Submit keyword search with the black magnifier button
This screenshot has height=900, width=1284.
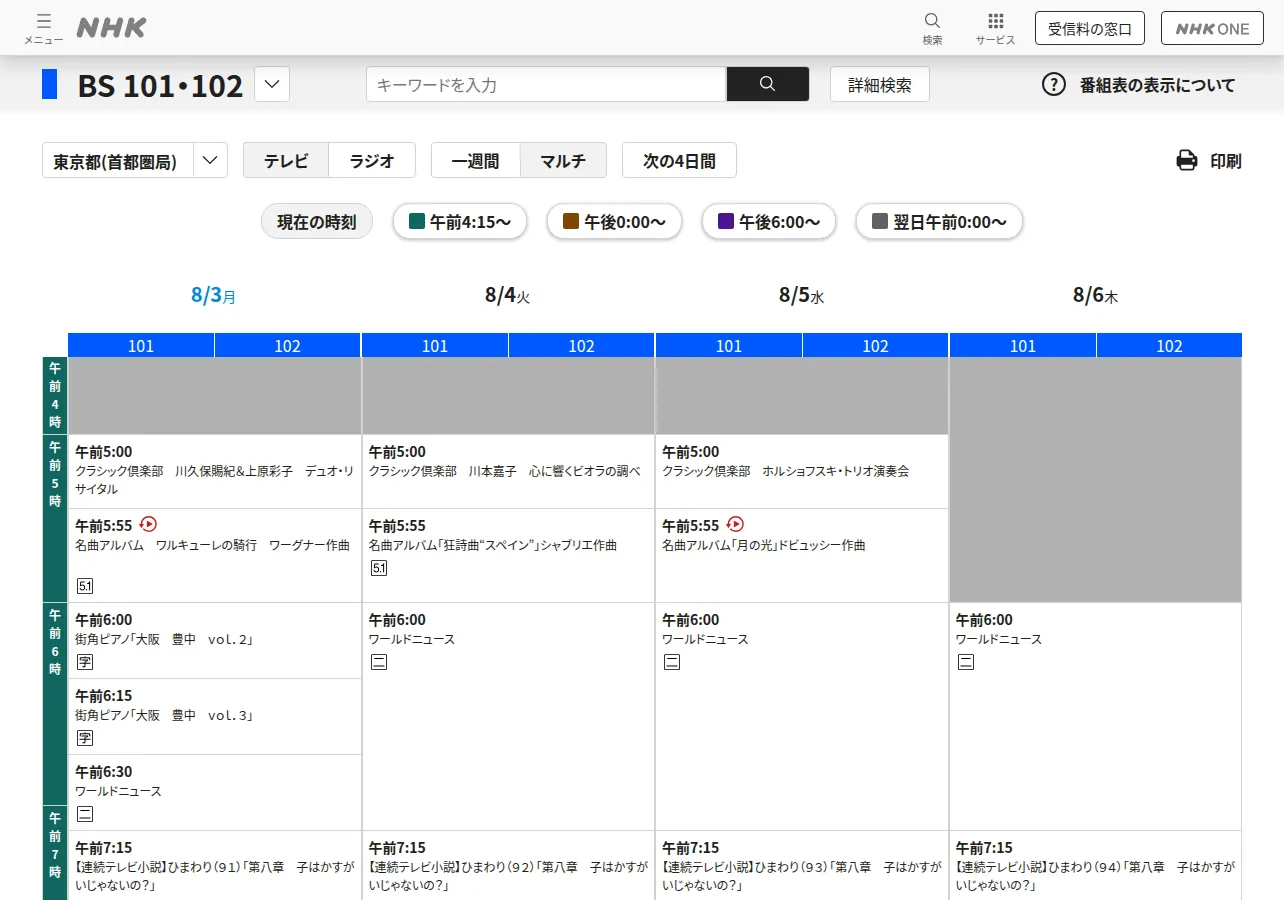[x=767, y=84]
